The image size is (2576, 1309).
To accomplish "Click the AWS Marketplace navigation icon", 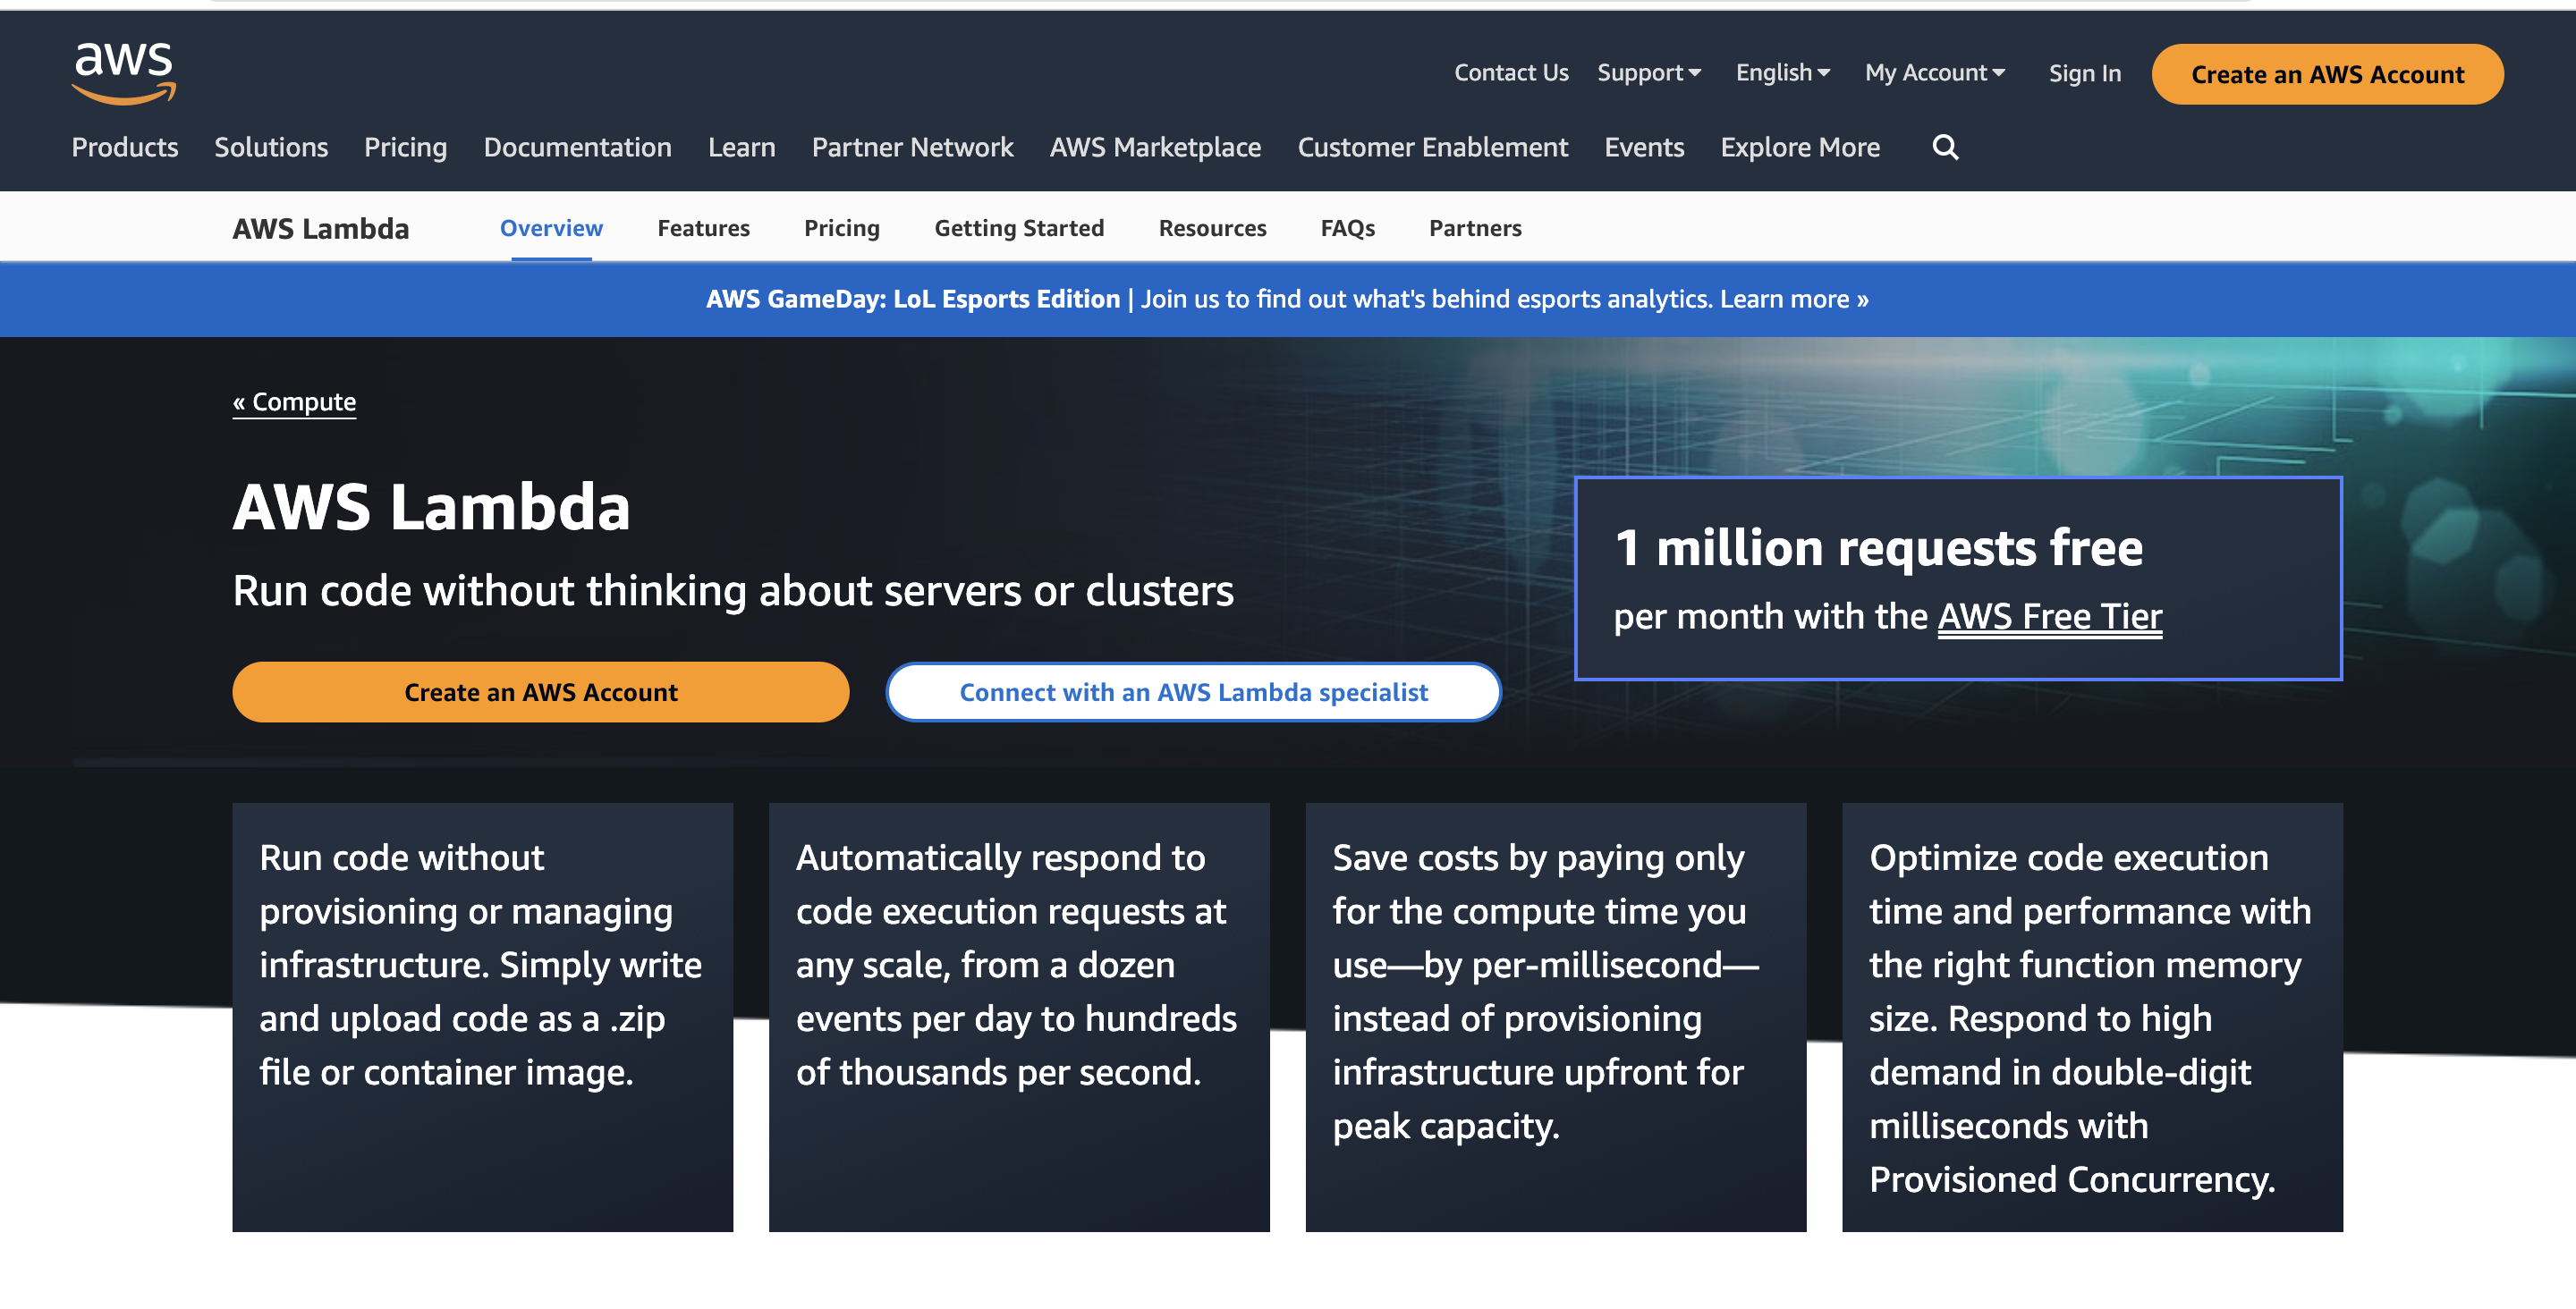I will pyautogui.click(x=1156, y=145).
